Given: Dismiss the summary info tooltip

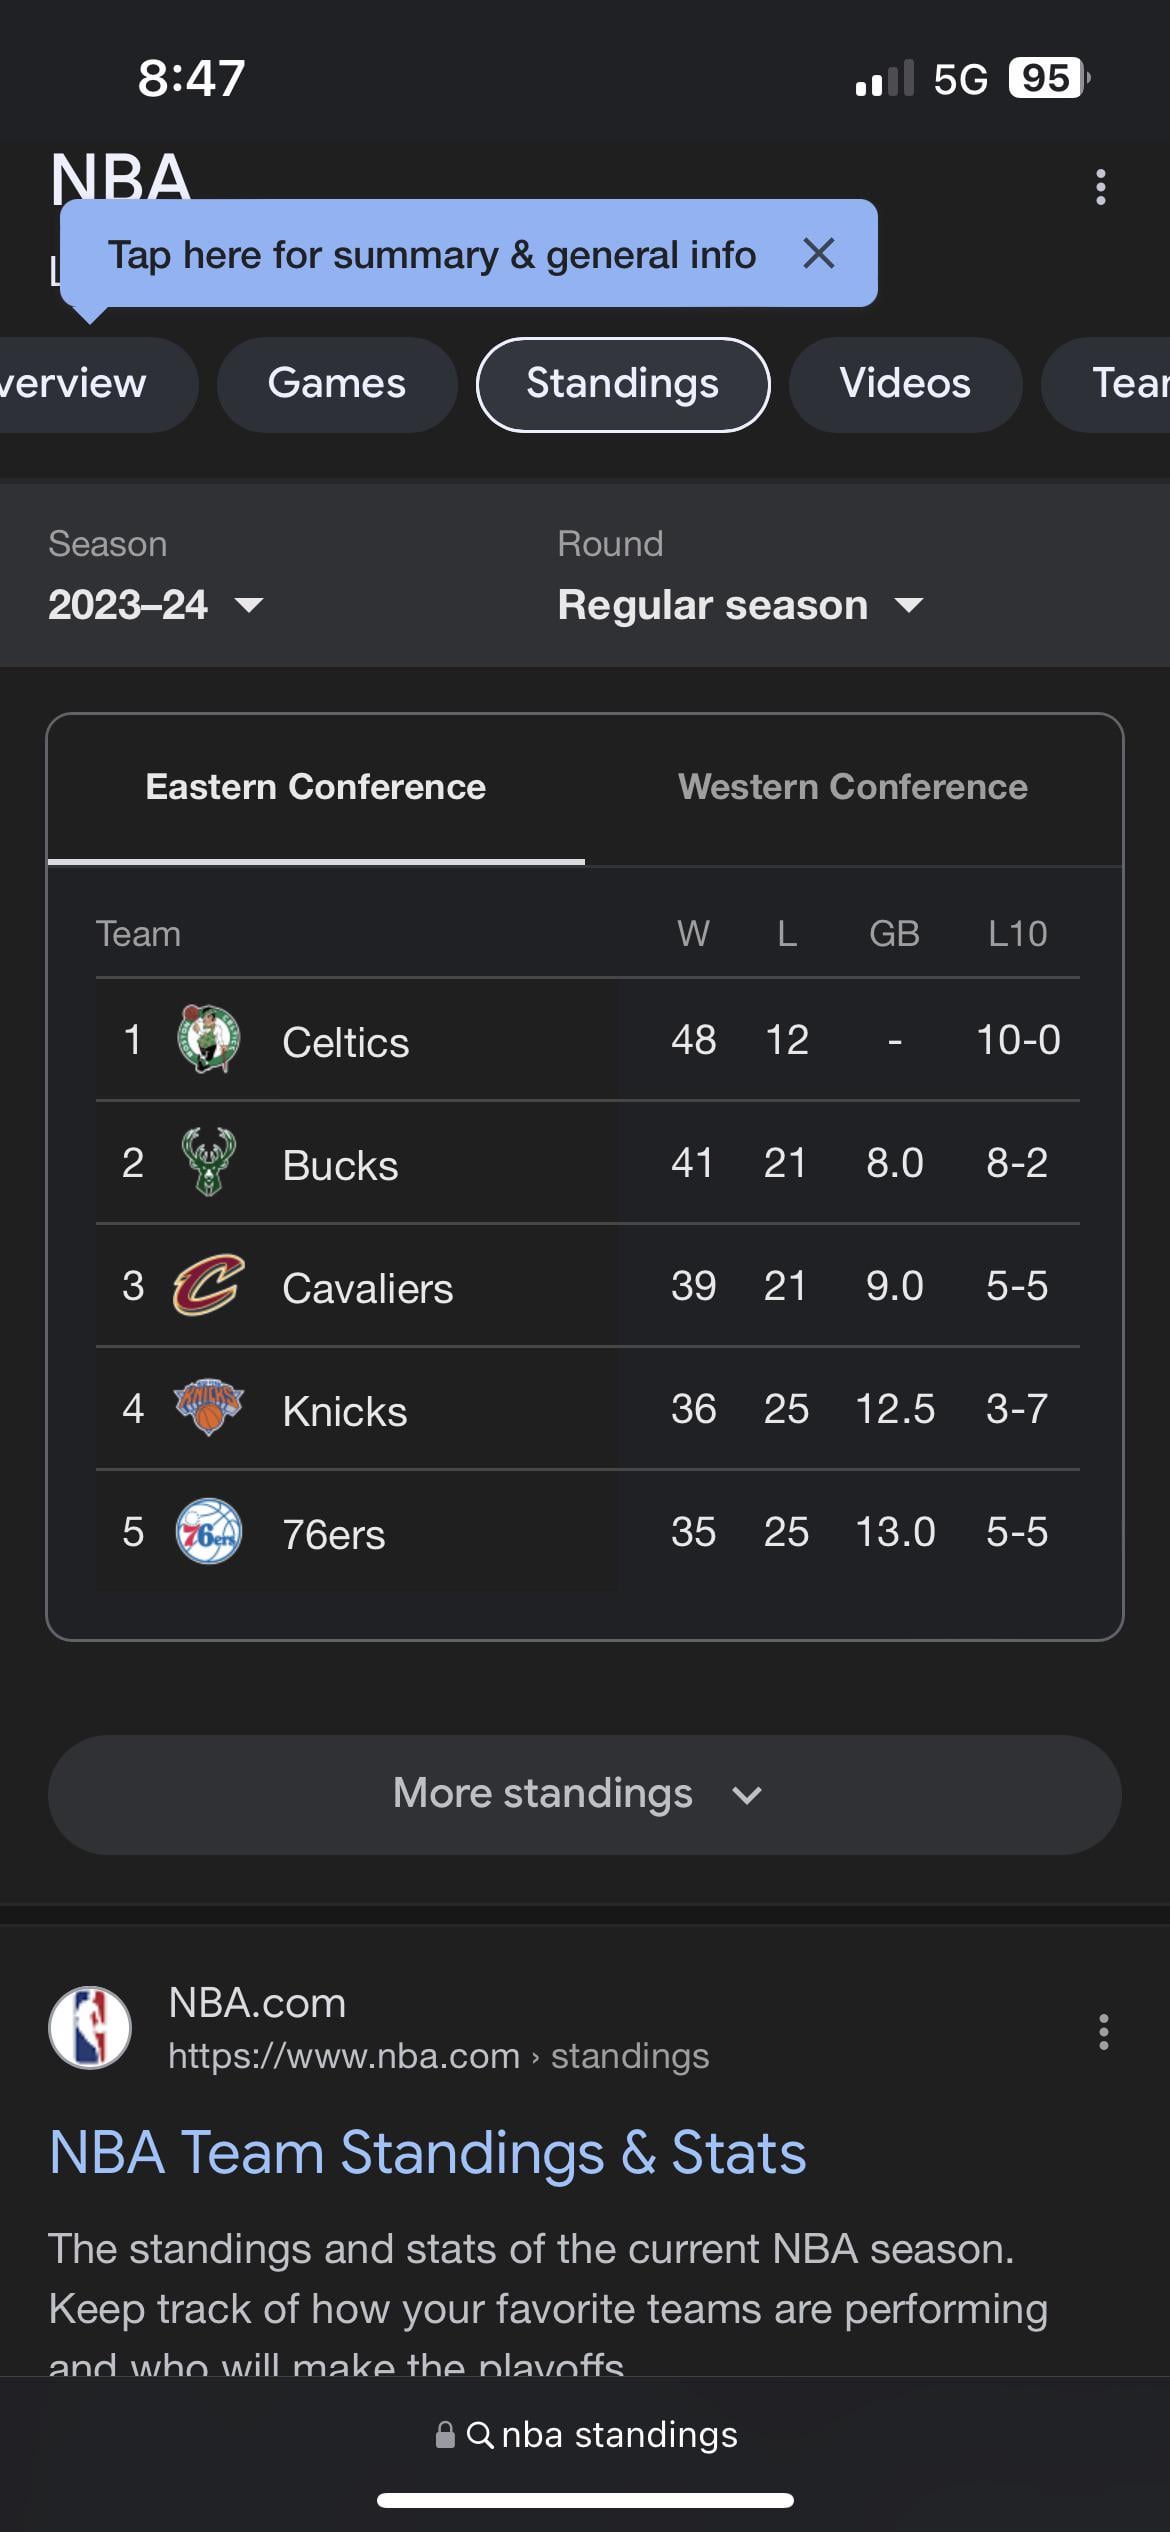Looking at the screenshot, I should pyautogui.click(x=819, y=254).
